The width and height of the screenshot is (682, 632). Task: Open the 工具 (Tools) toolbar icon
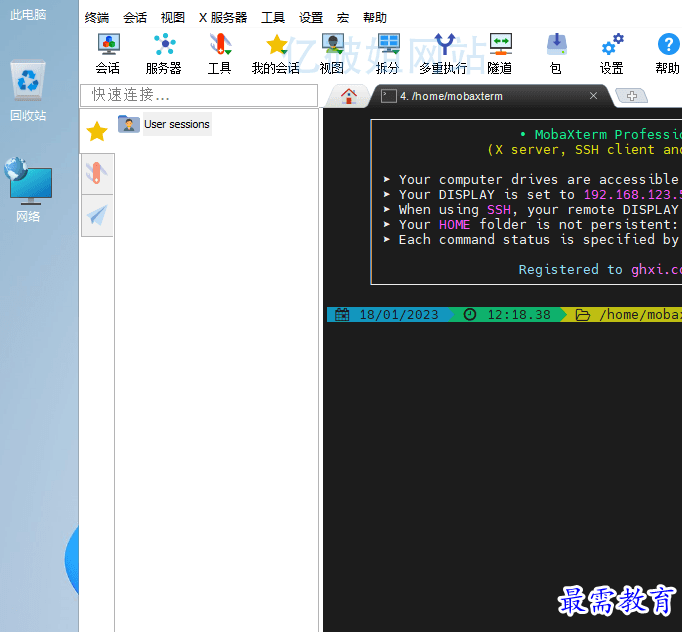pyautogui.click(x=220, y=54)
